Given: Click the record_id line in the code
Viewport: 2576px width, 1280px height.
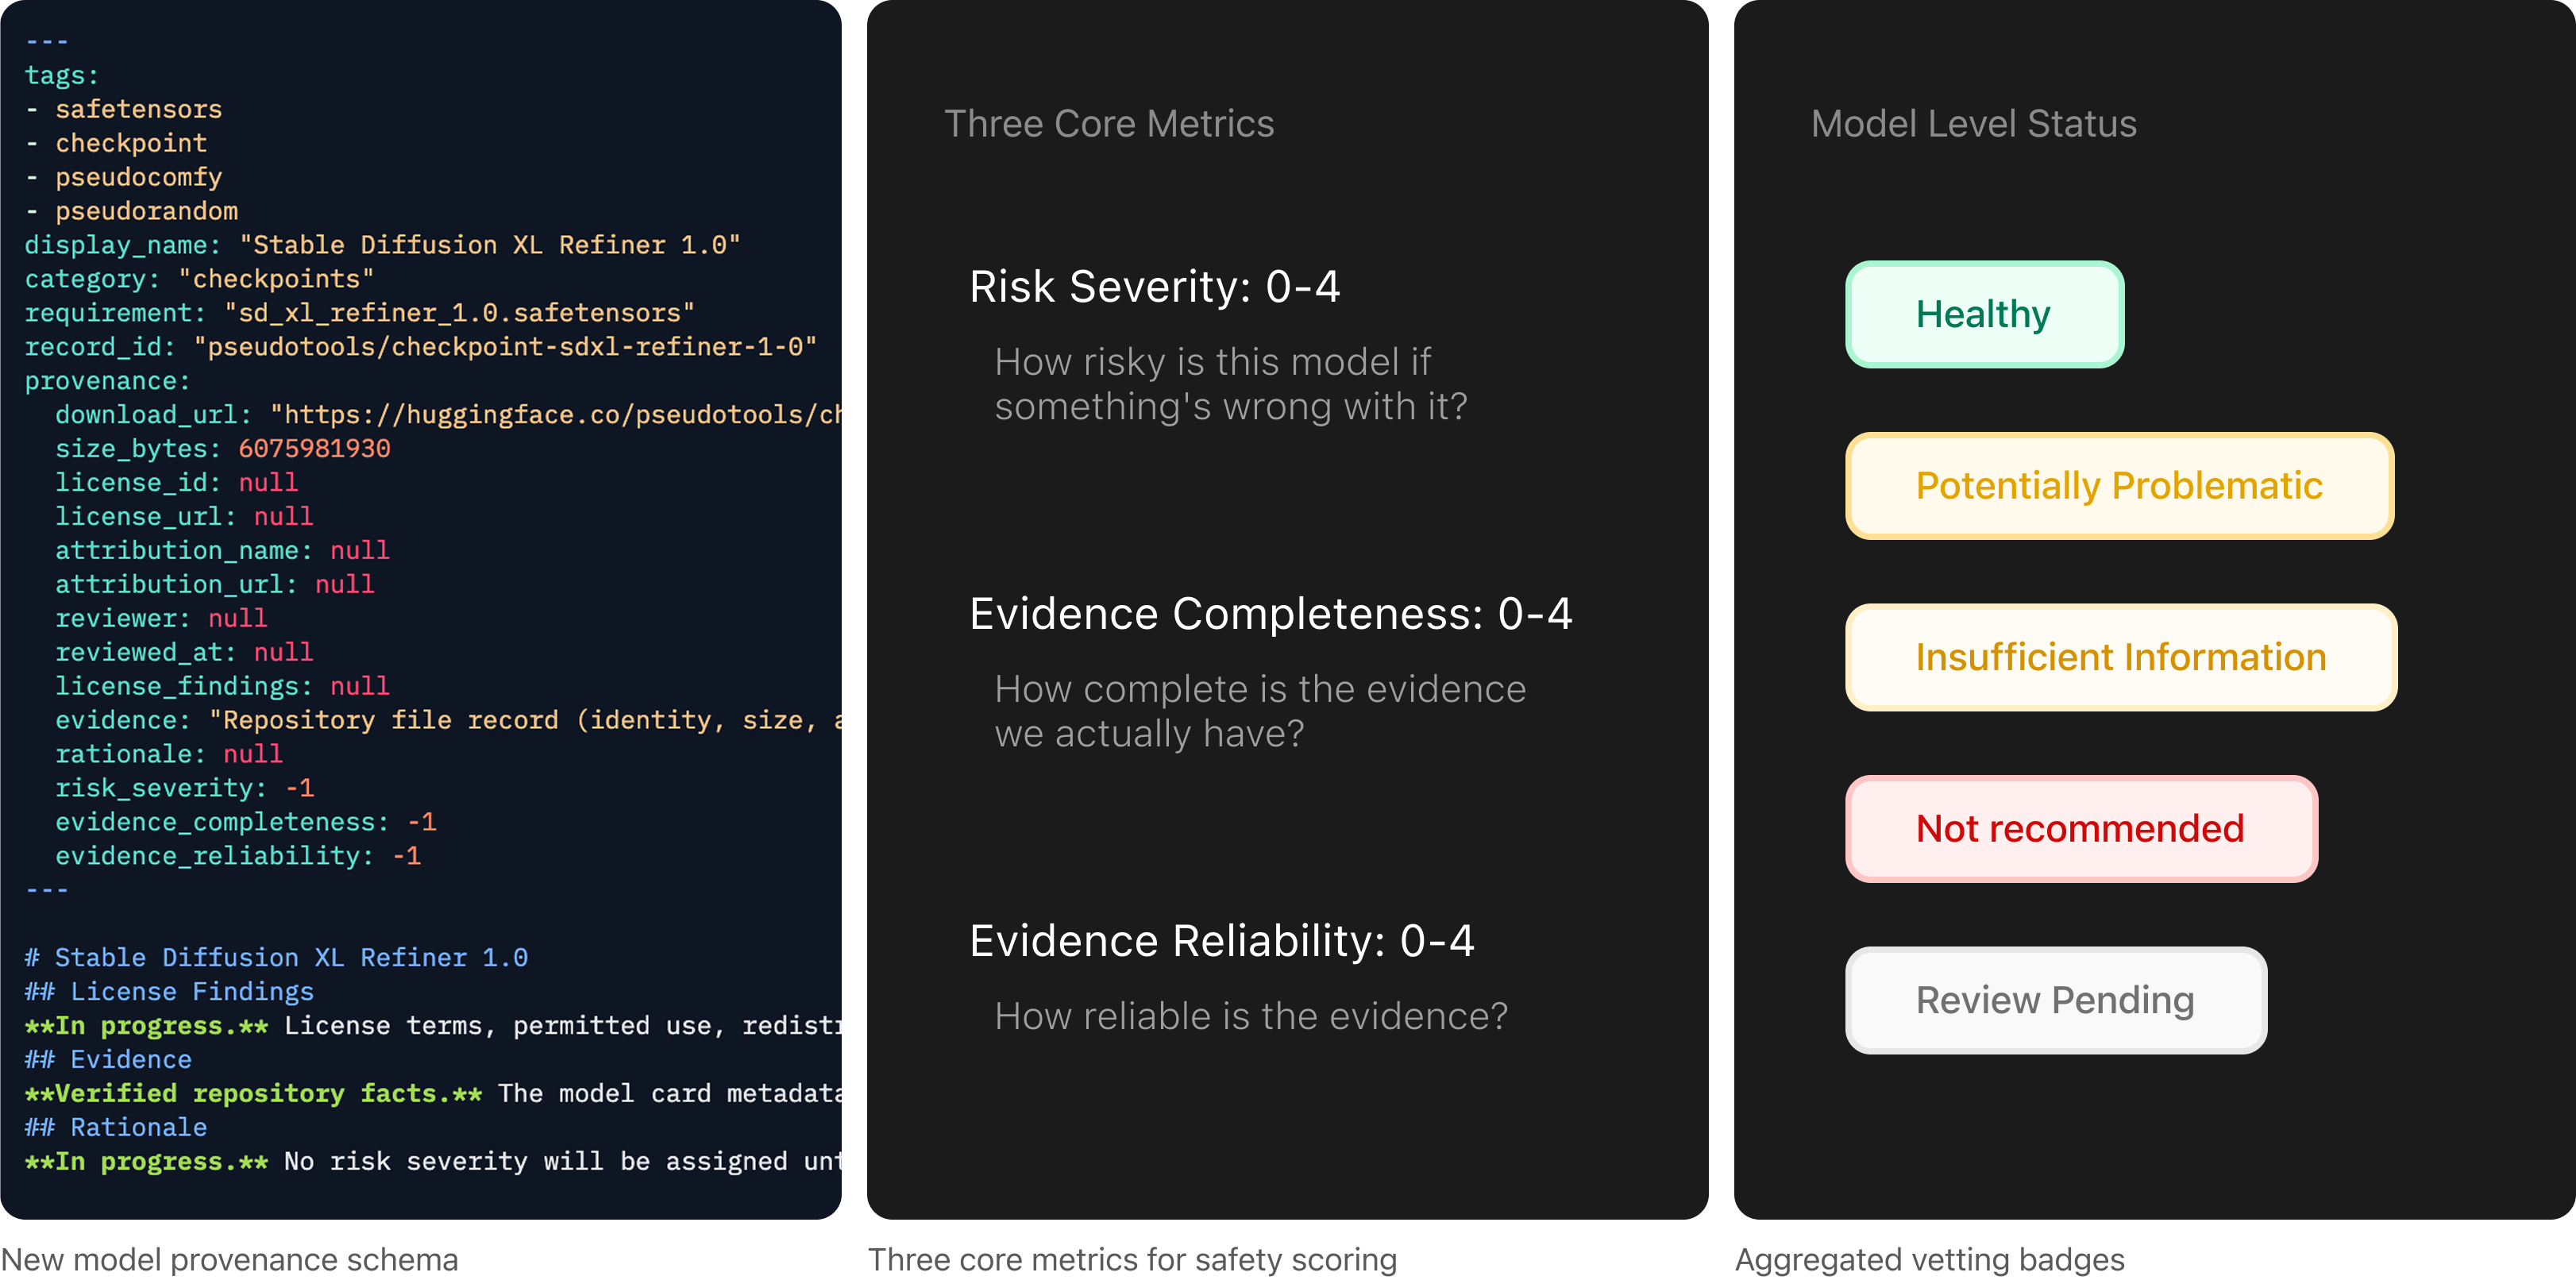Looking at the screenshot, I should [x=420, y=347].
